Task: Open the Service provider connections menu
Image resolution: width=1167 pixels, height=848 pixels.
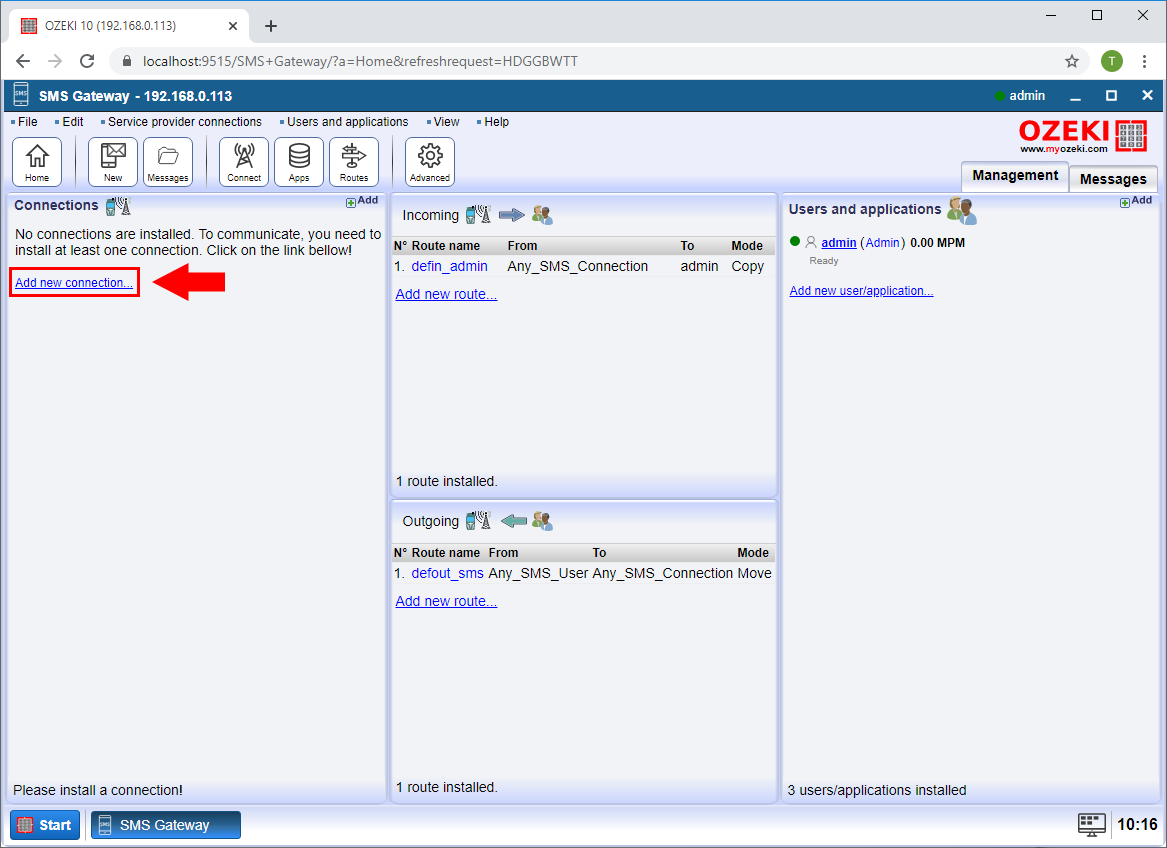Action: (185, 122)
